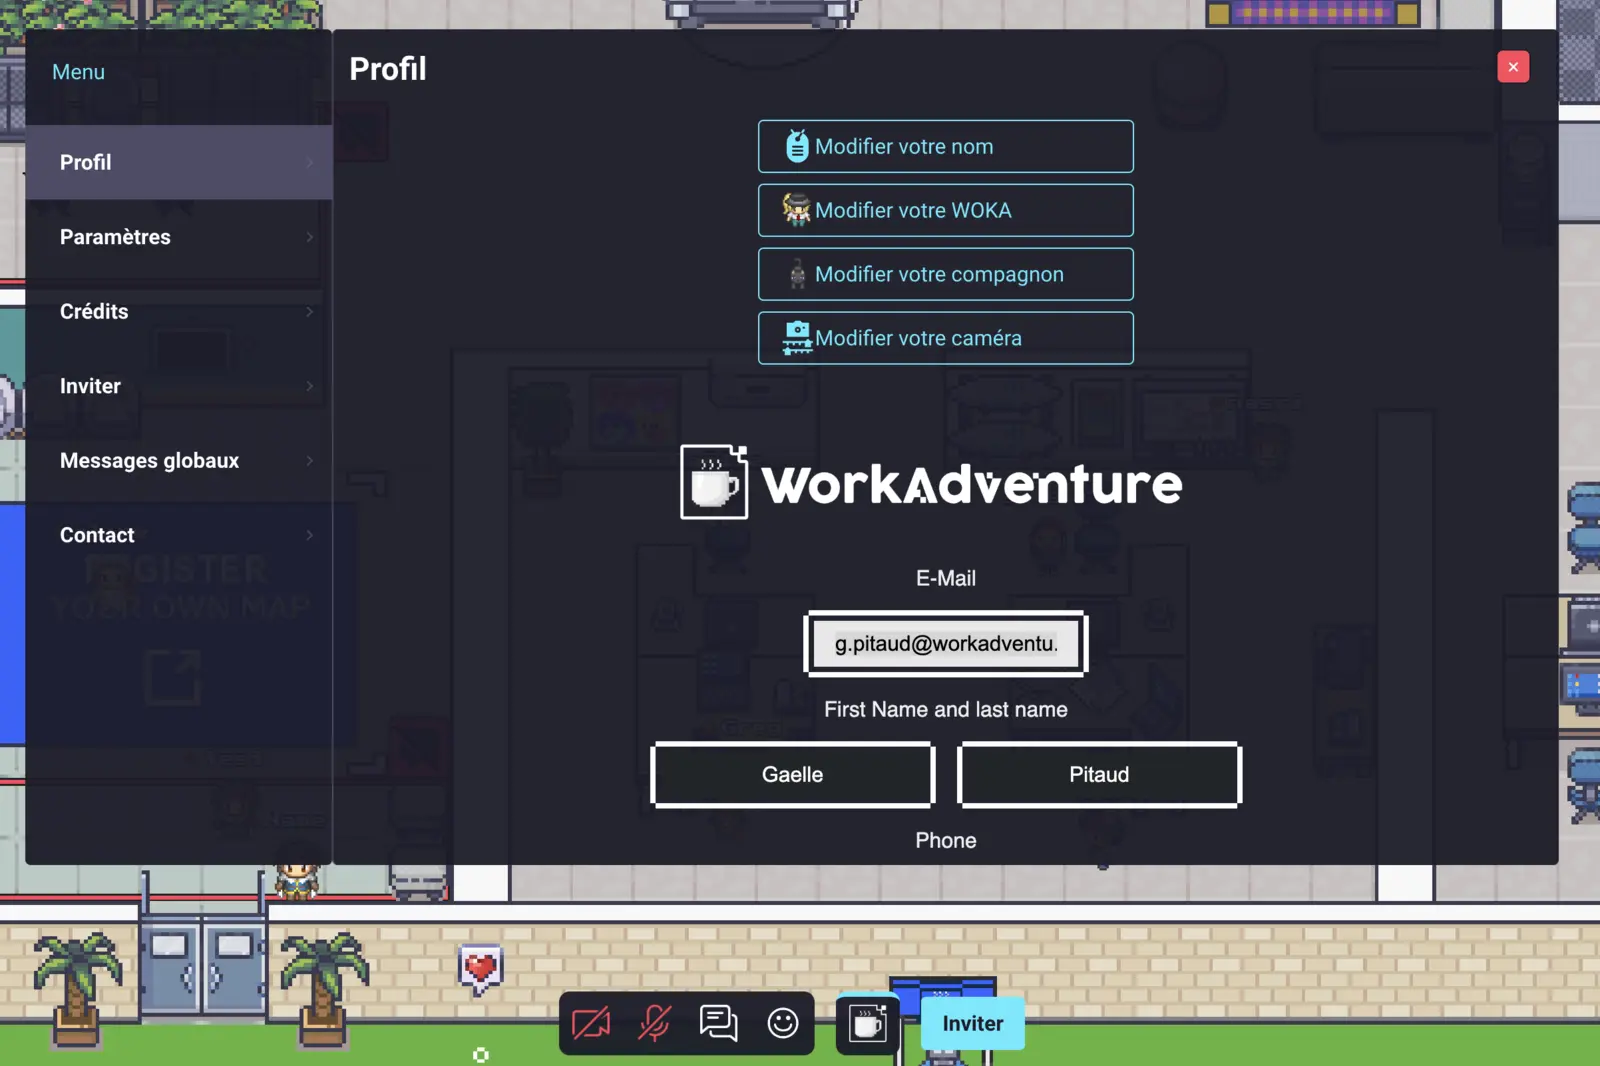Expand the Inviter chevron arrow
Image resolution: width=1600 pixels, height=1066 pixels.
[310, 386]
